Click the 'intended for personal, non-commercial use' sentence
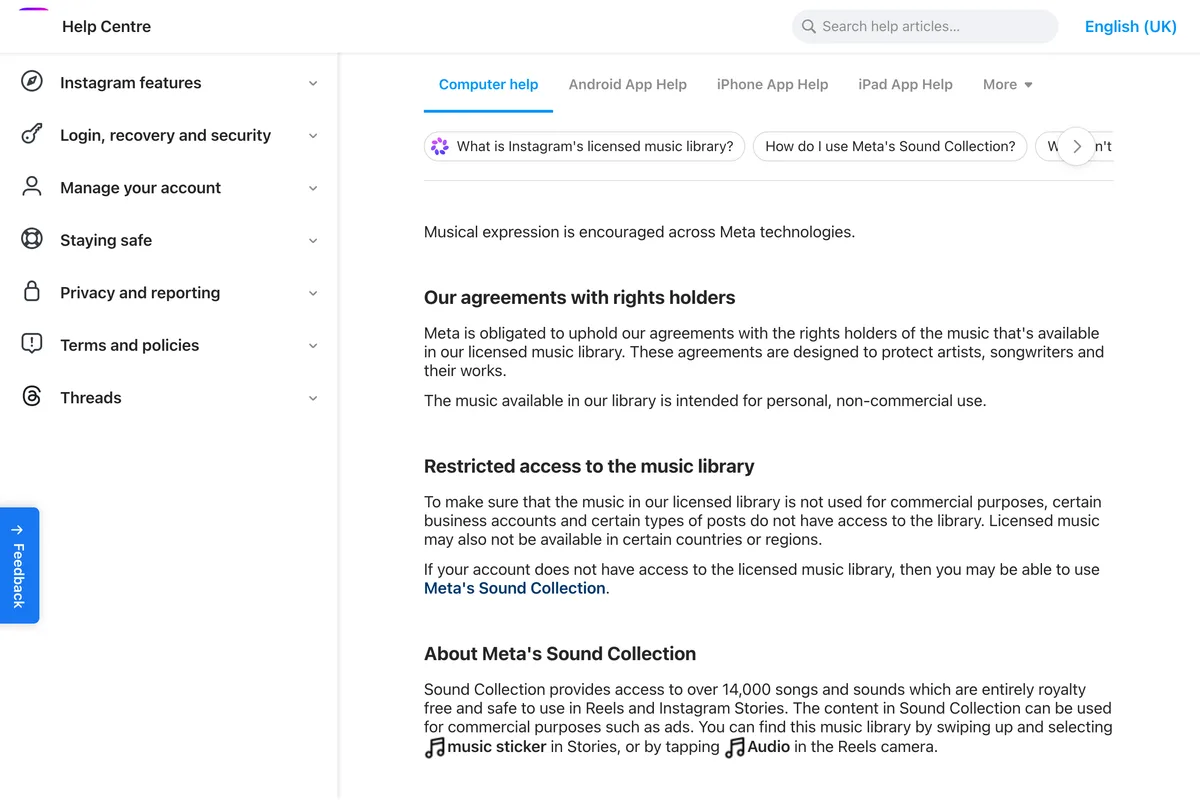This screenshot has height=800, width=1200. click(705, 400)
